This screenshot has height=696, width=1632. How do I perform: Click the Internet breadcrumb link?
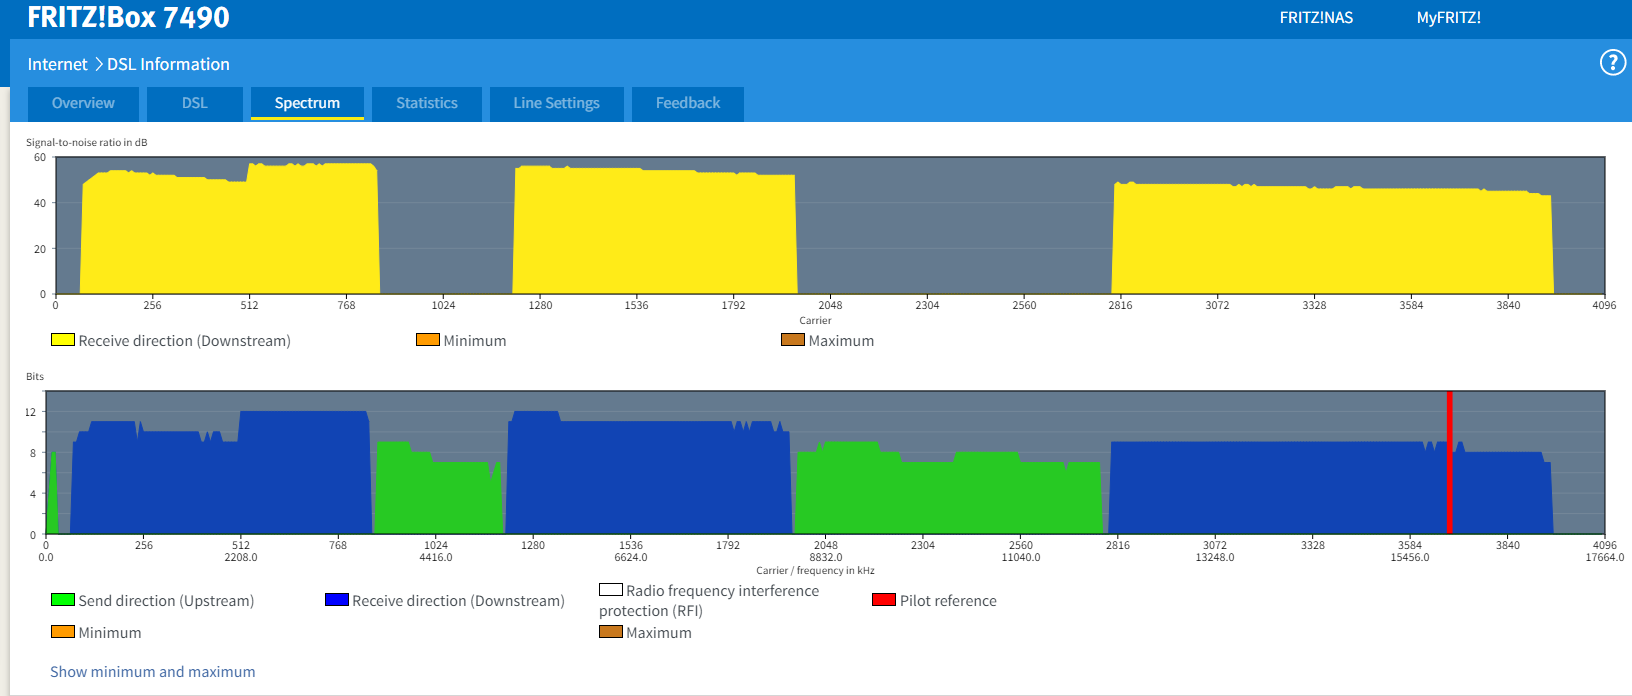click(x=57, y=64)
